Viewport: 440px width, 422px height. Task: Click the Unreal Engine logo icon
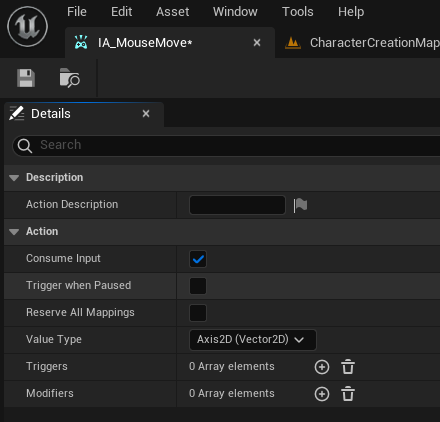(x=28, y=27)
